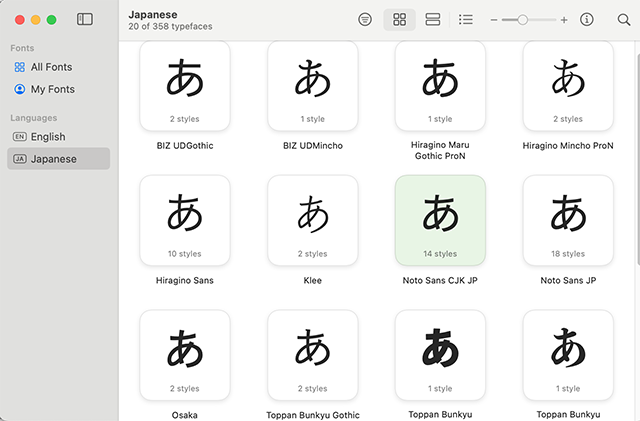
Task: Click the All Fonts grid icon
Action: [20, 67]
